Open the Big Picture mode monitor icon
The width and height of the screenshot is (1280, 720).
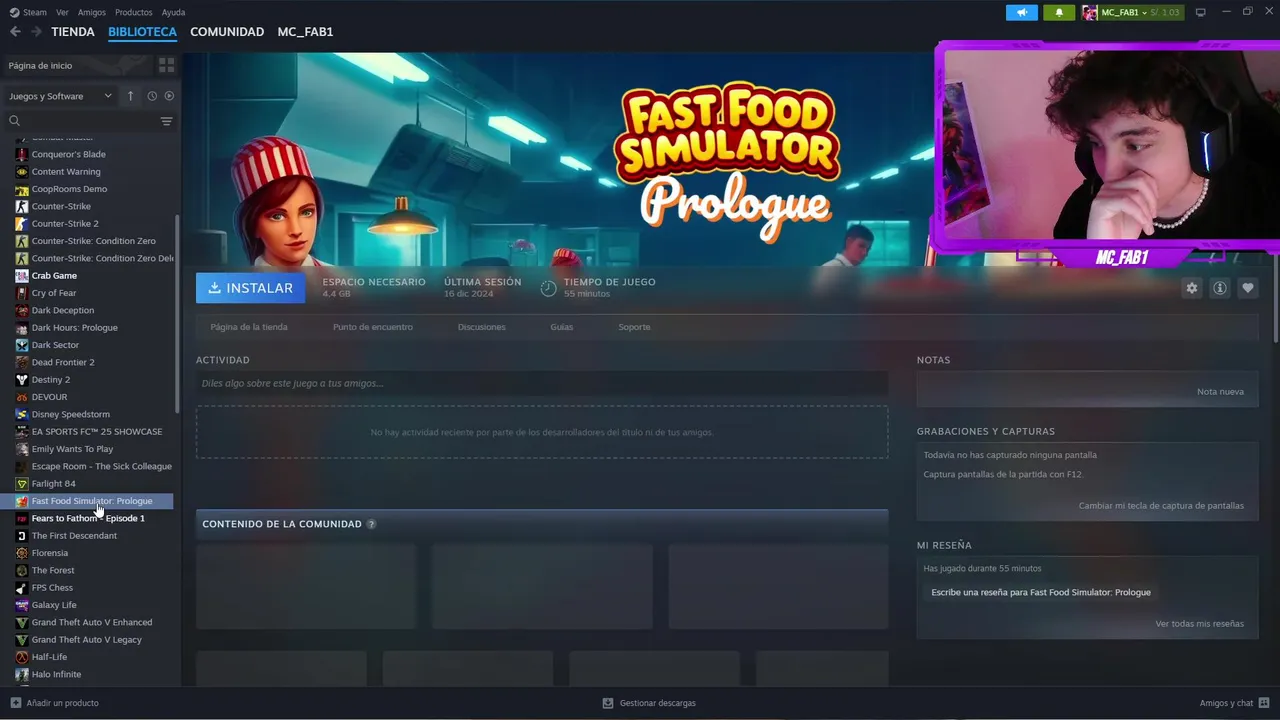[1201, 12]
